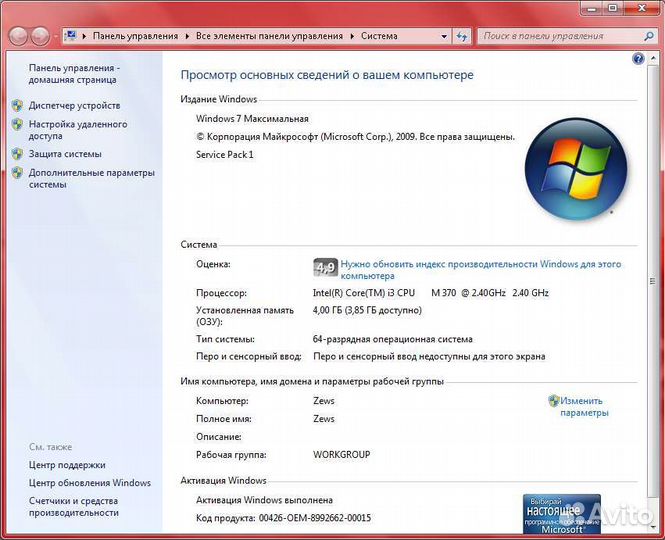The width and height of the screenshot is (665, 540).
Task: Click the WORKGROUP value
Action: click(x=342, y=455)
